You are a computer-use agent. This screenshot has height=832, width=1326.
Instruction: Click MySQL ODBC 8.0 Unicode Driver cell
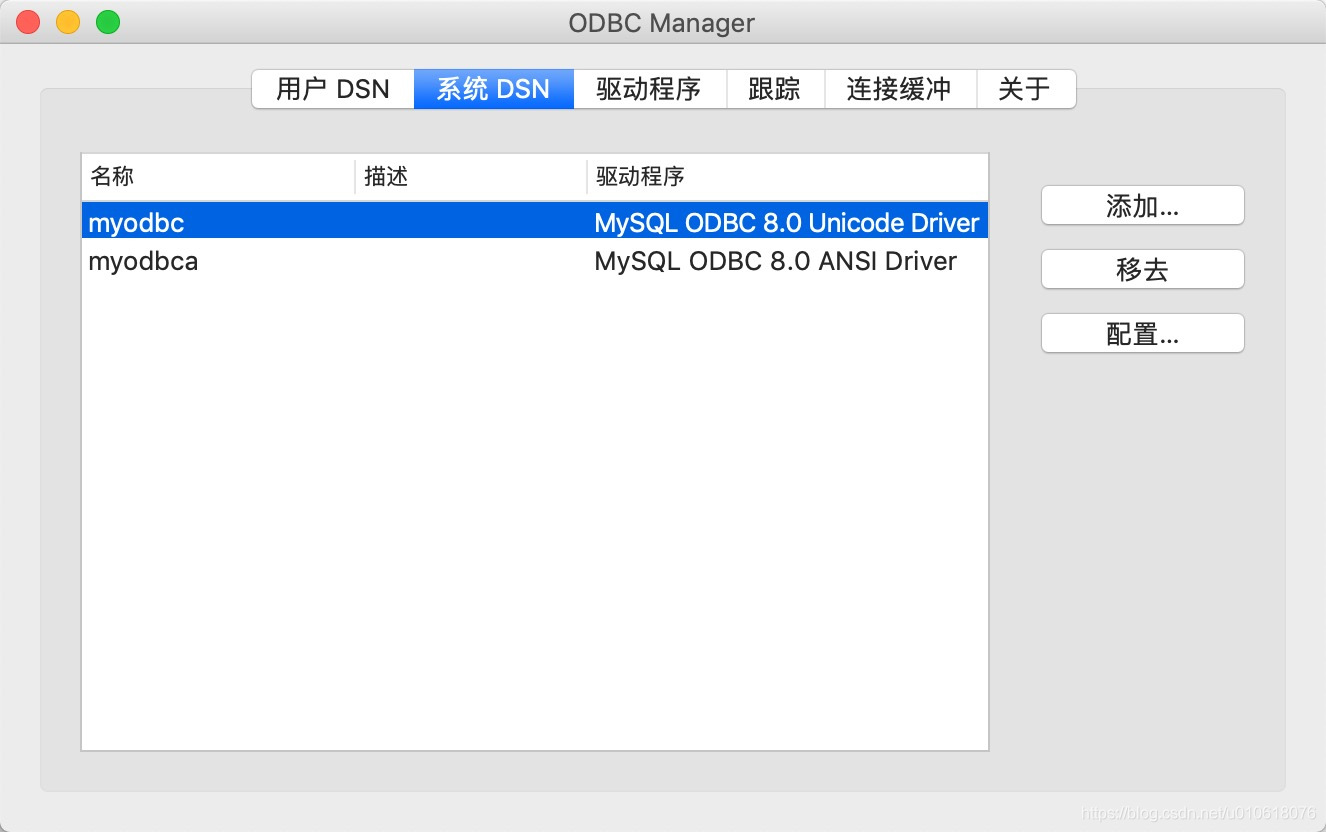point(787,222)
